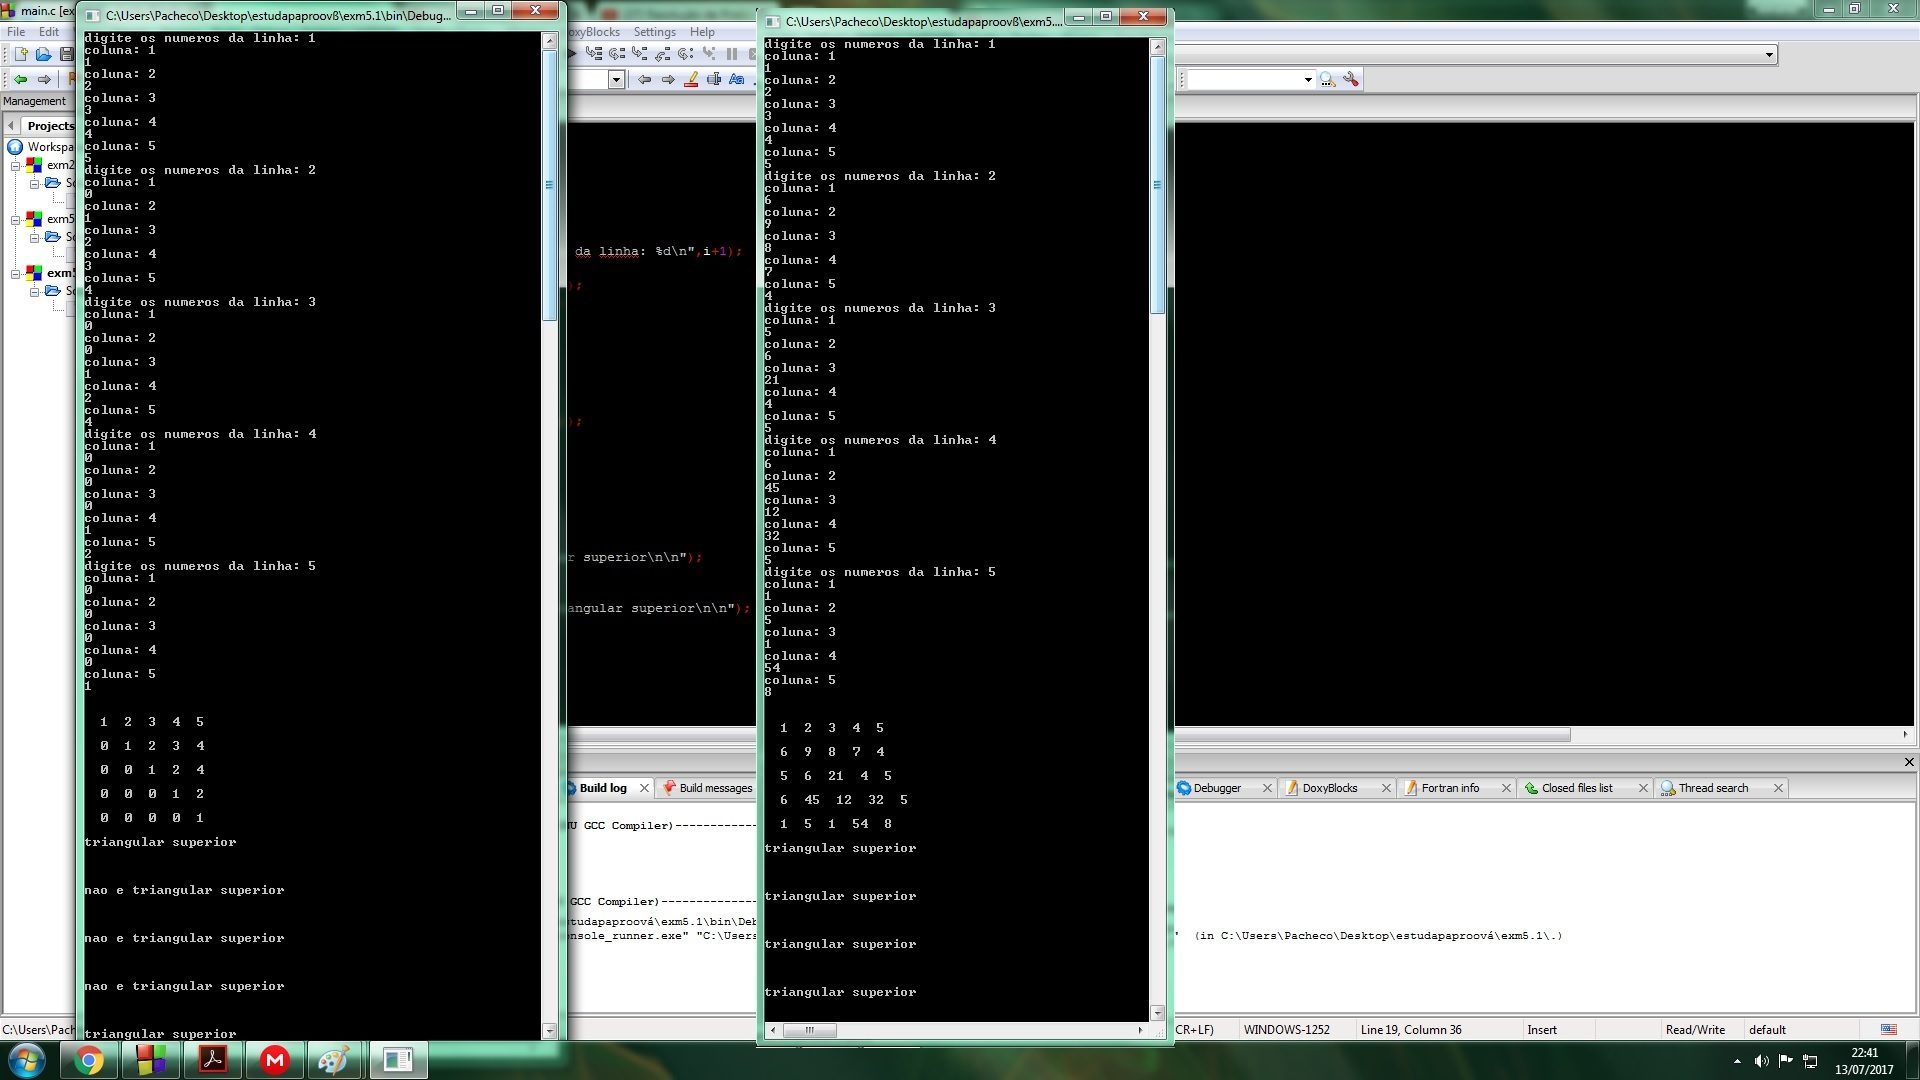
Task: Open the long top toolbar dropdown arrow
Action: point(1769,54)
